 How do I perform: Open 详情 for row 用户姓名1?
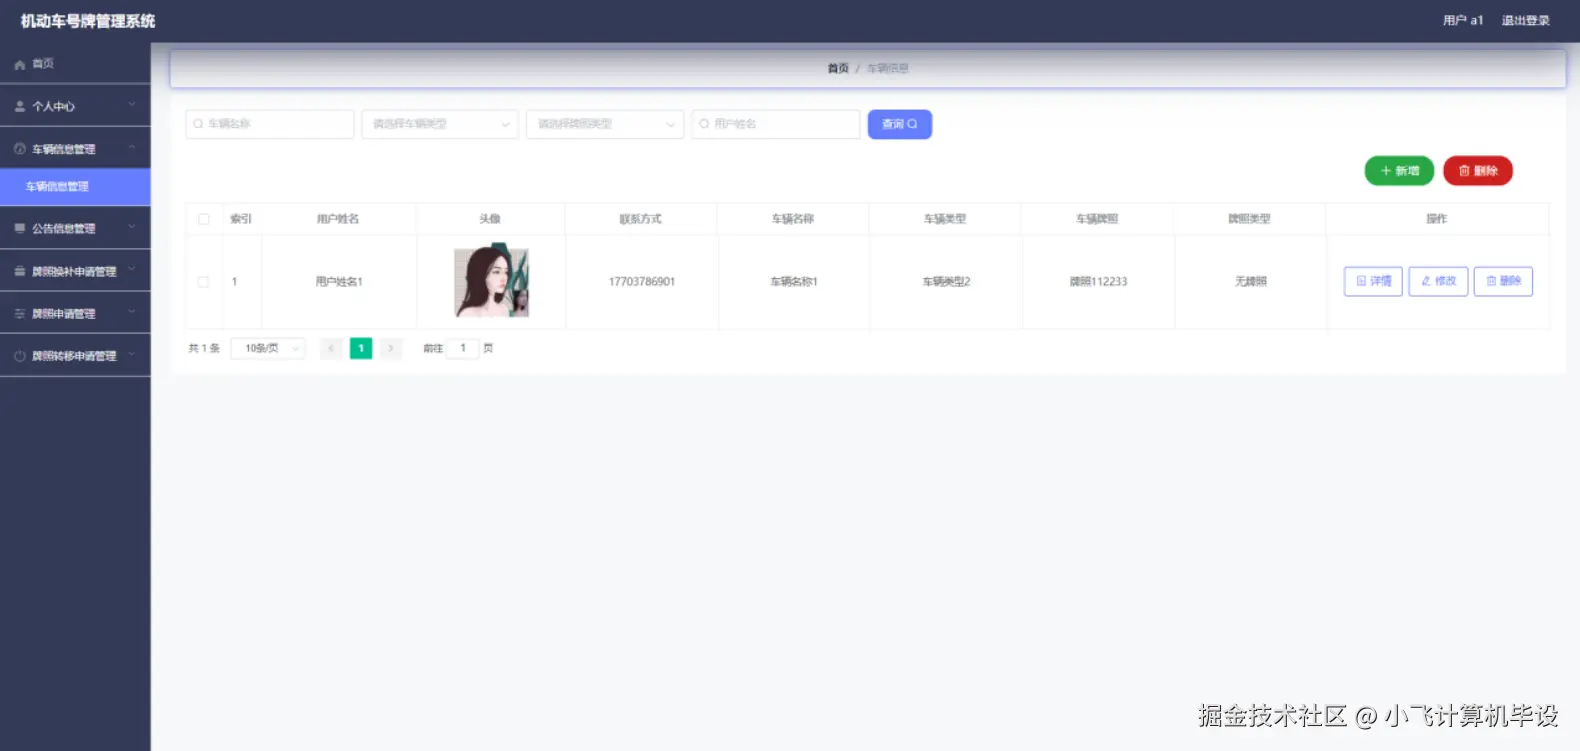pos(1373,281)
